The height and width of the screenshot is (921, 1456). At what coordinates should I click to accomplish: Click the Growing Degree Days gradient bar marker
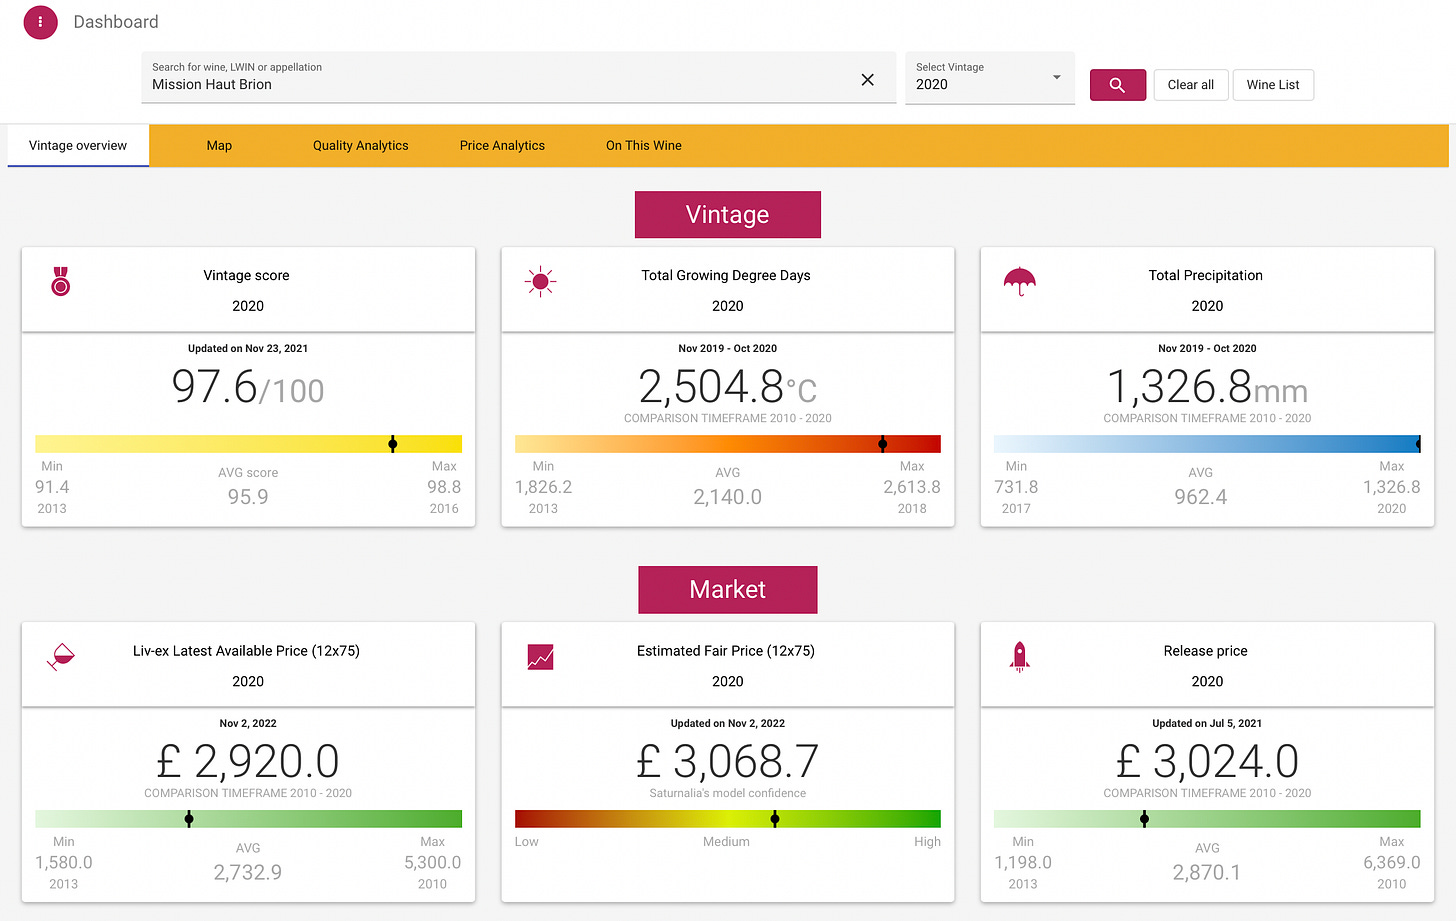882,444
